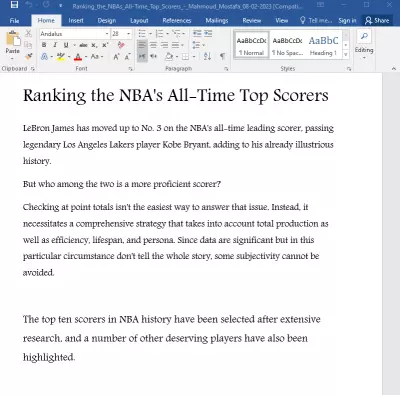
Task: Open Borders dropdown arrow
Action: 194,57
